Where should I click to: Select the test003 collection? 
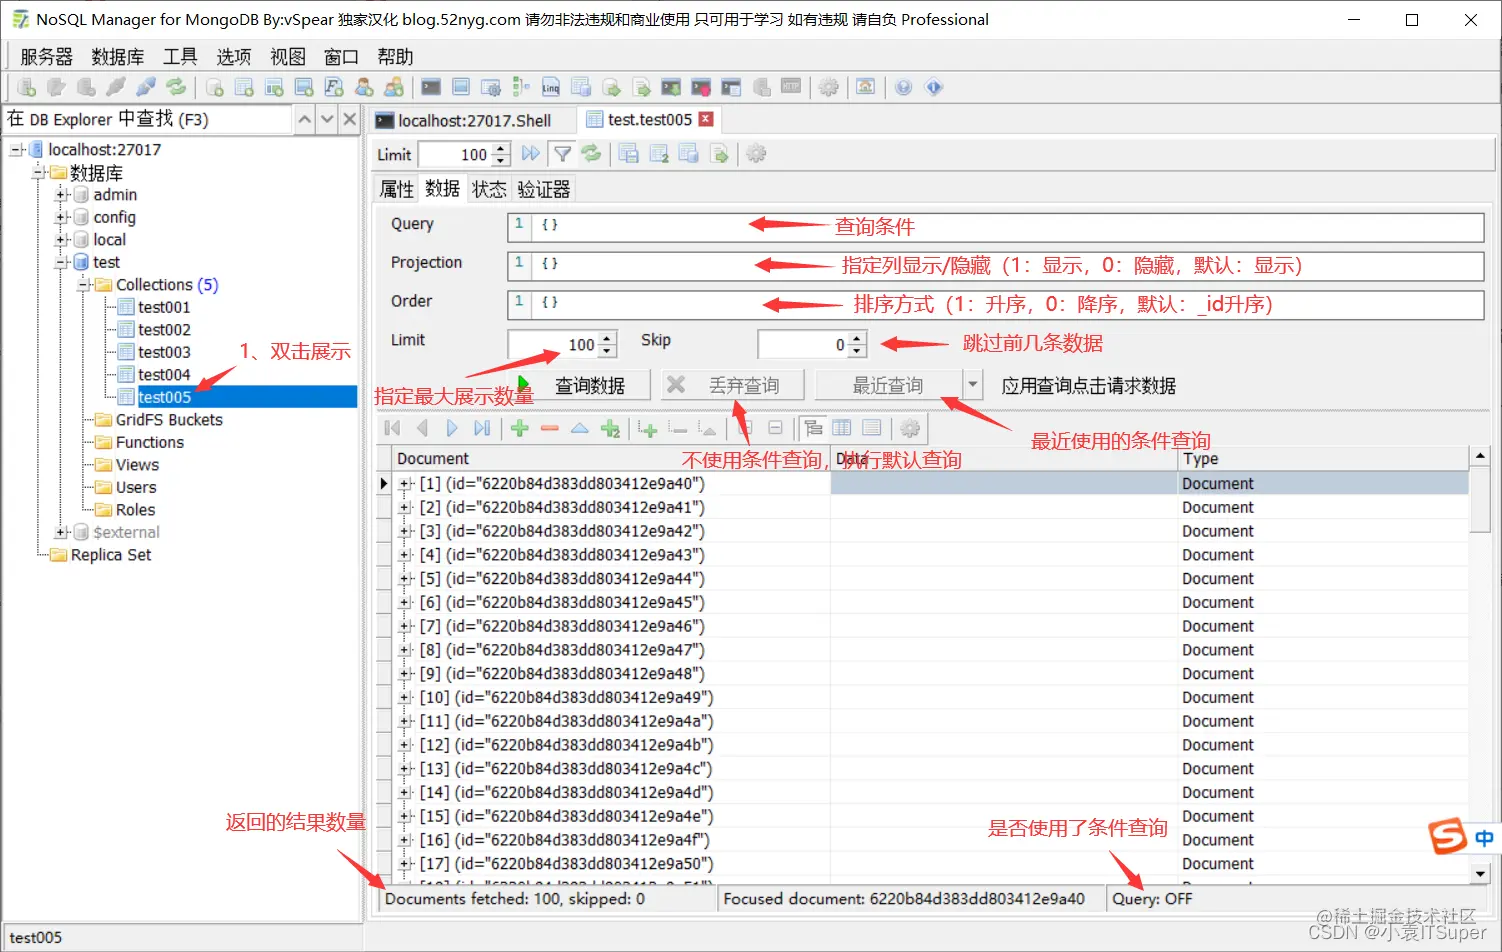tap(164, 352)
